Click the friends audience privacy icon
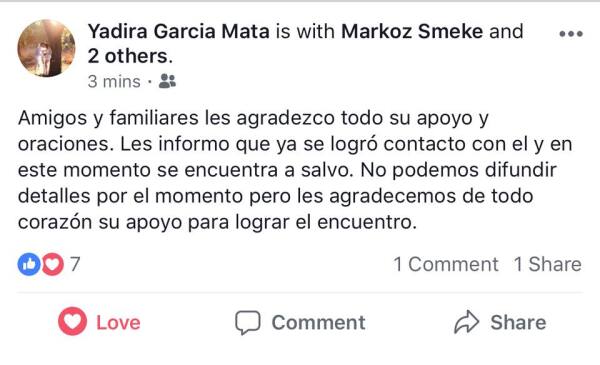This screenshot has width=600, height=365. click(167, 81)
